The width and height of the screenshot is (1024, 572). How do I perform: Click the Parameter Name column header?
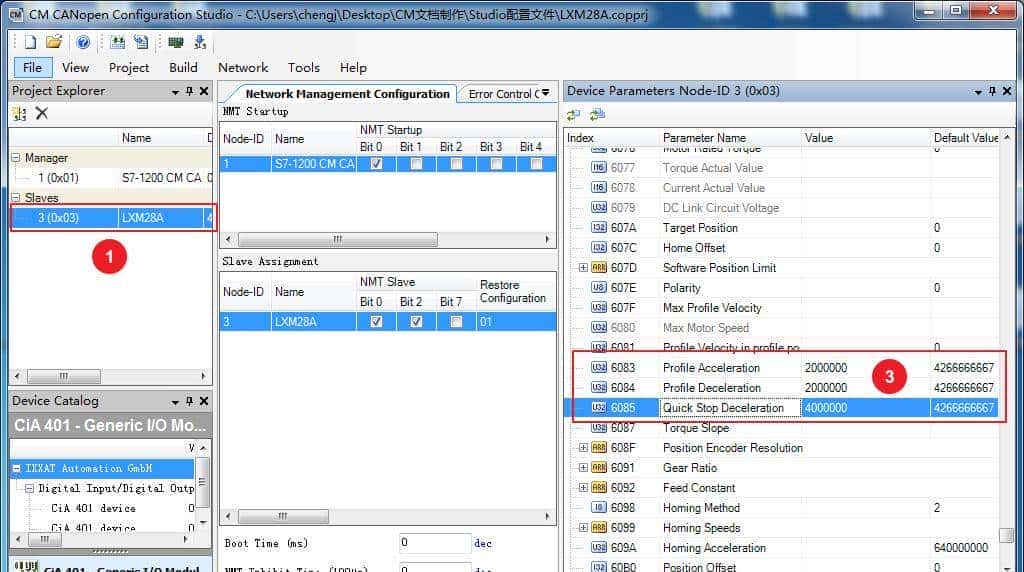point(704,138)
